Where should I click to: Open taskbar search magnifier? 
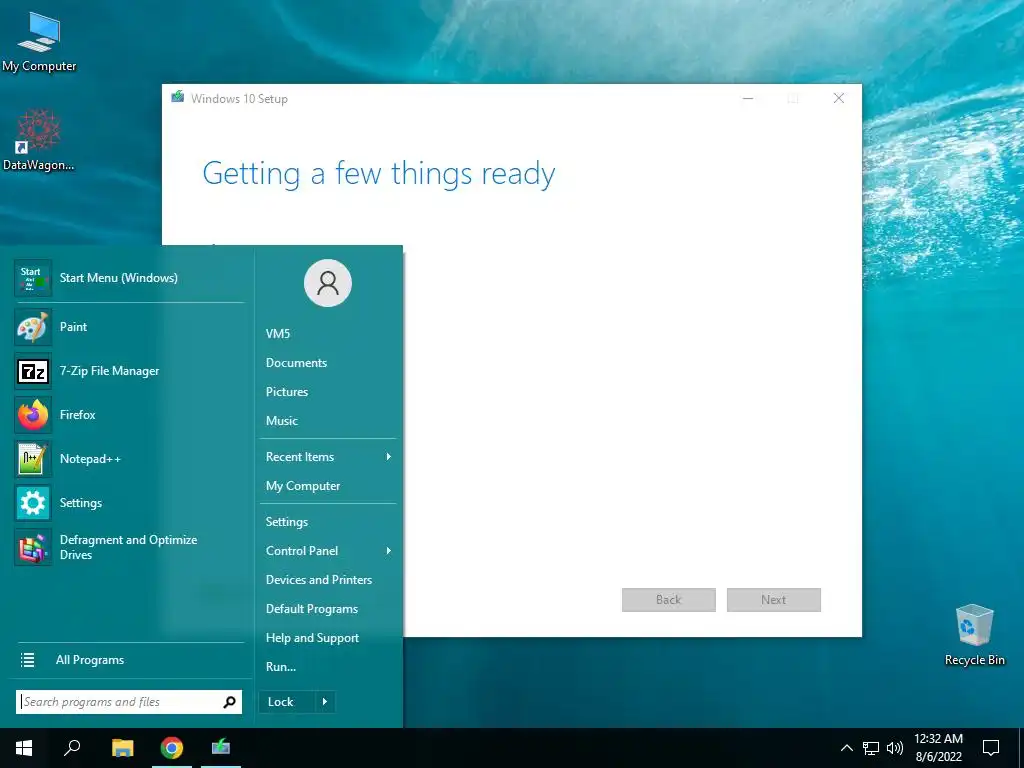pos(72,748)
